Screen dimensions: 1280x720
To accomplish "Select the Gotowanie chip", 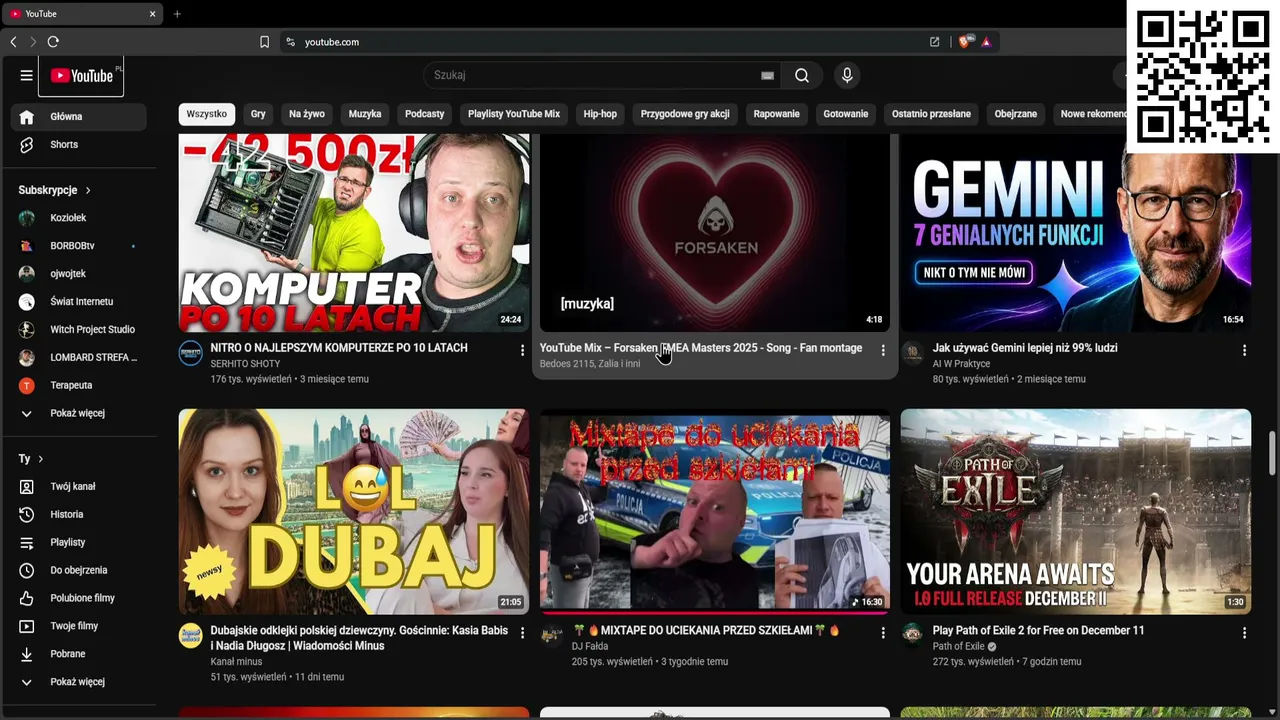I will (x=846, y=114).
